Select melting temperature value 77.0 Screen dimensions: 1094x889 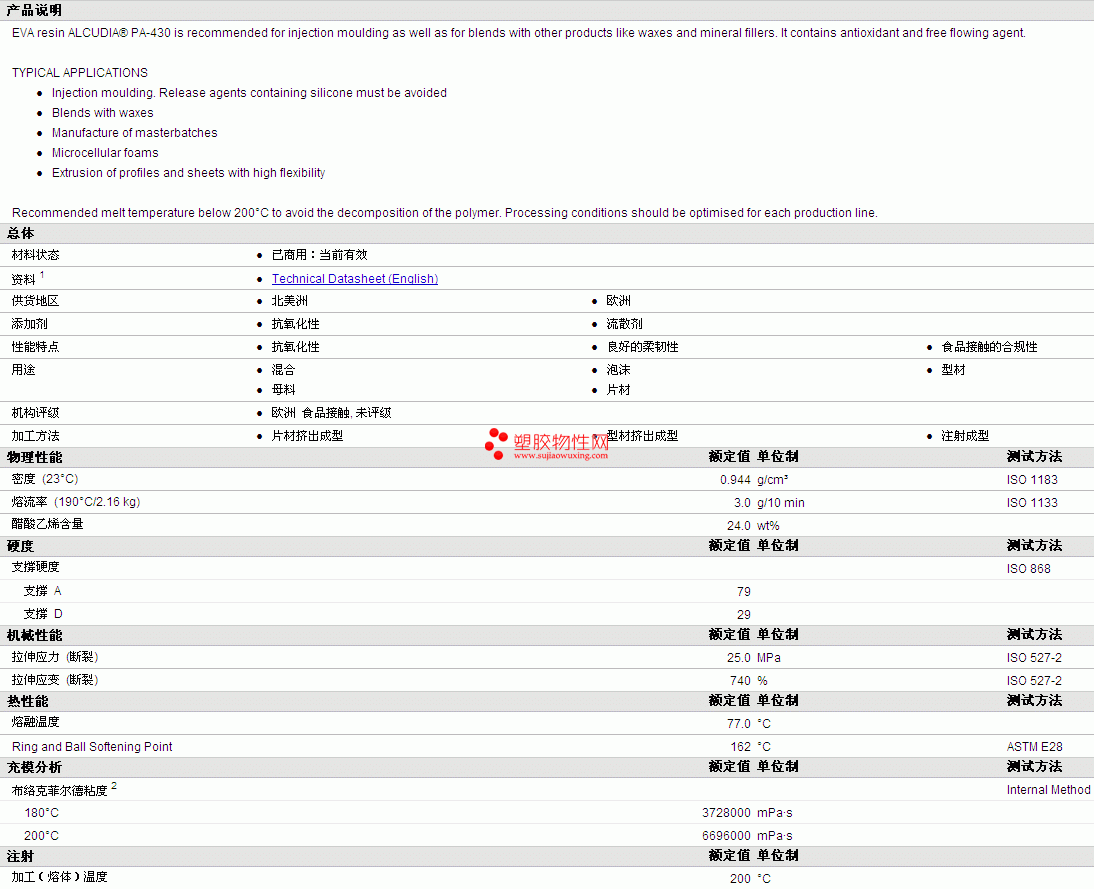[x=739, y=724]
